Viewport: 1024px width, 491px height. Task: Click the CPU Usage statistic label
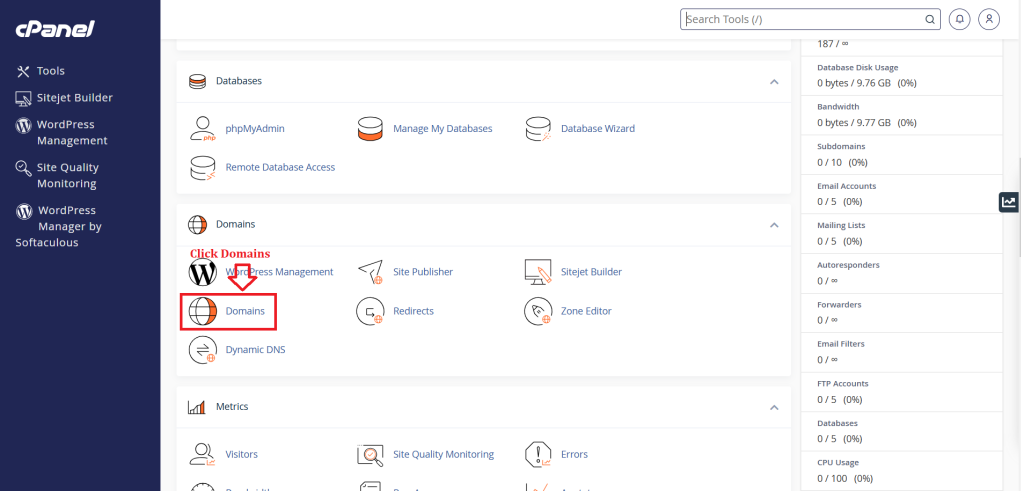839,463
